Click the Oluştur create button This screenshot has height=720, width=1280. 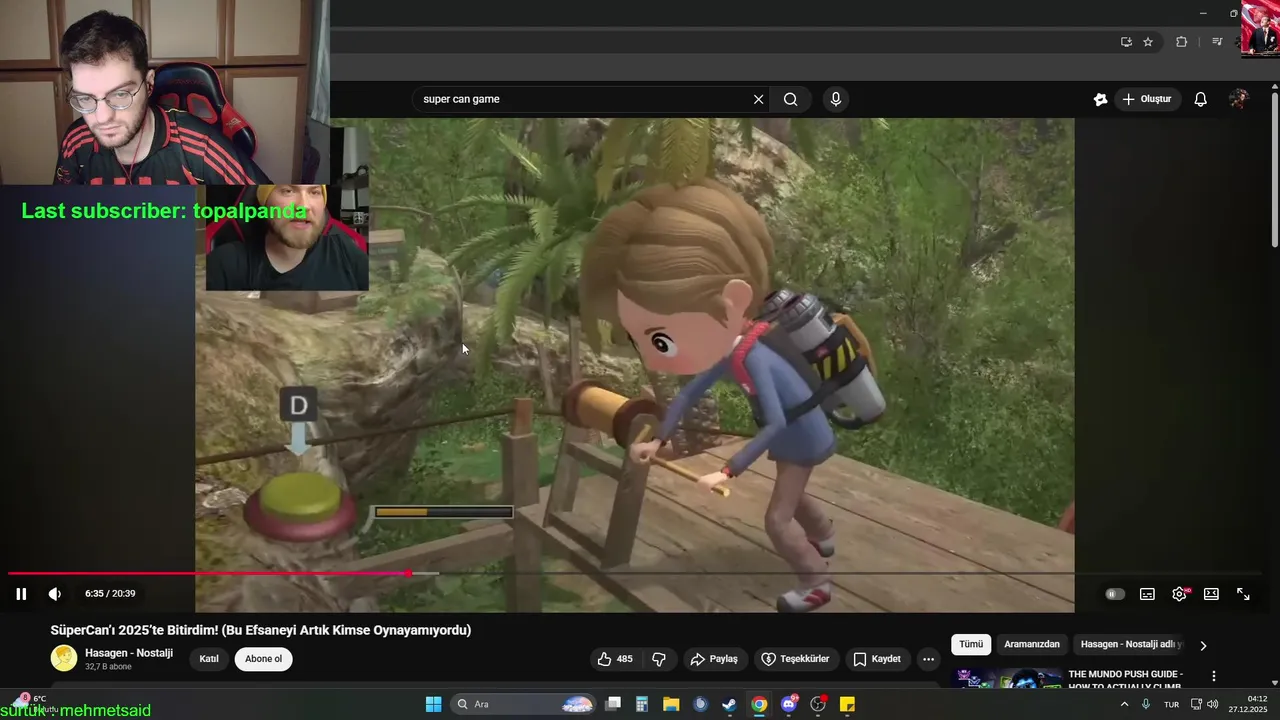click(1146, 99)
